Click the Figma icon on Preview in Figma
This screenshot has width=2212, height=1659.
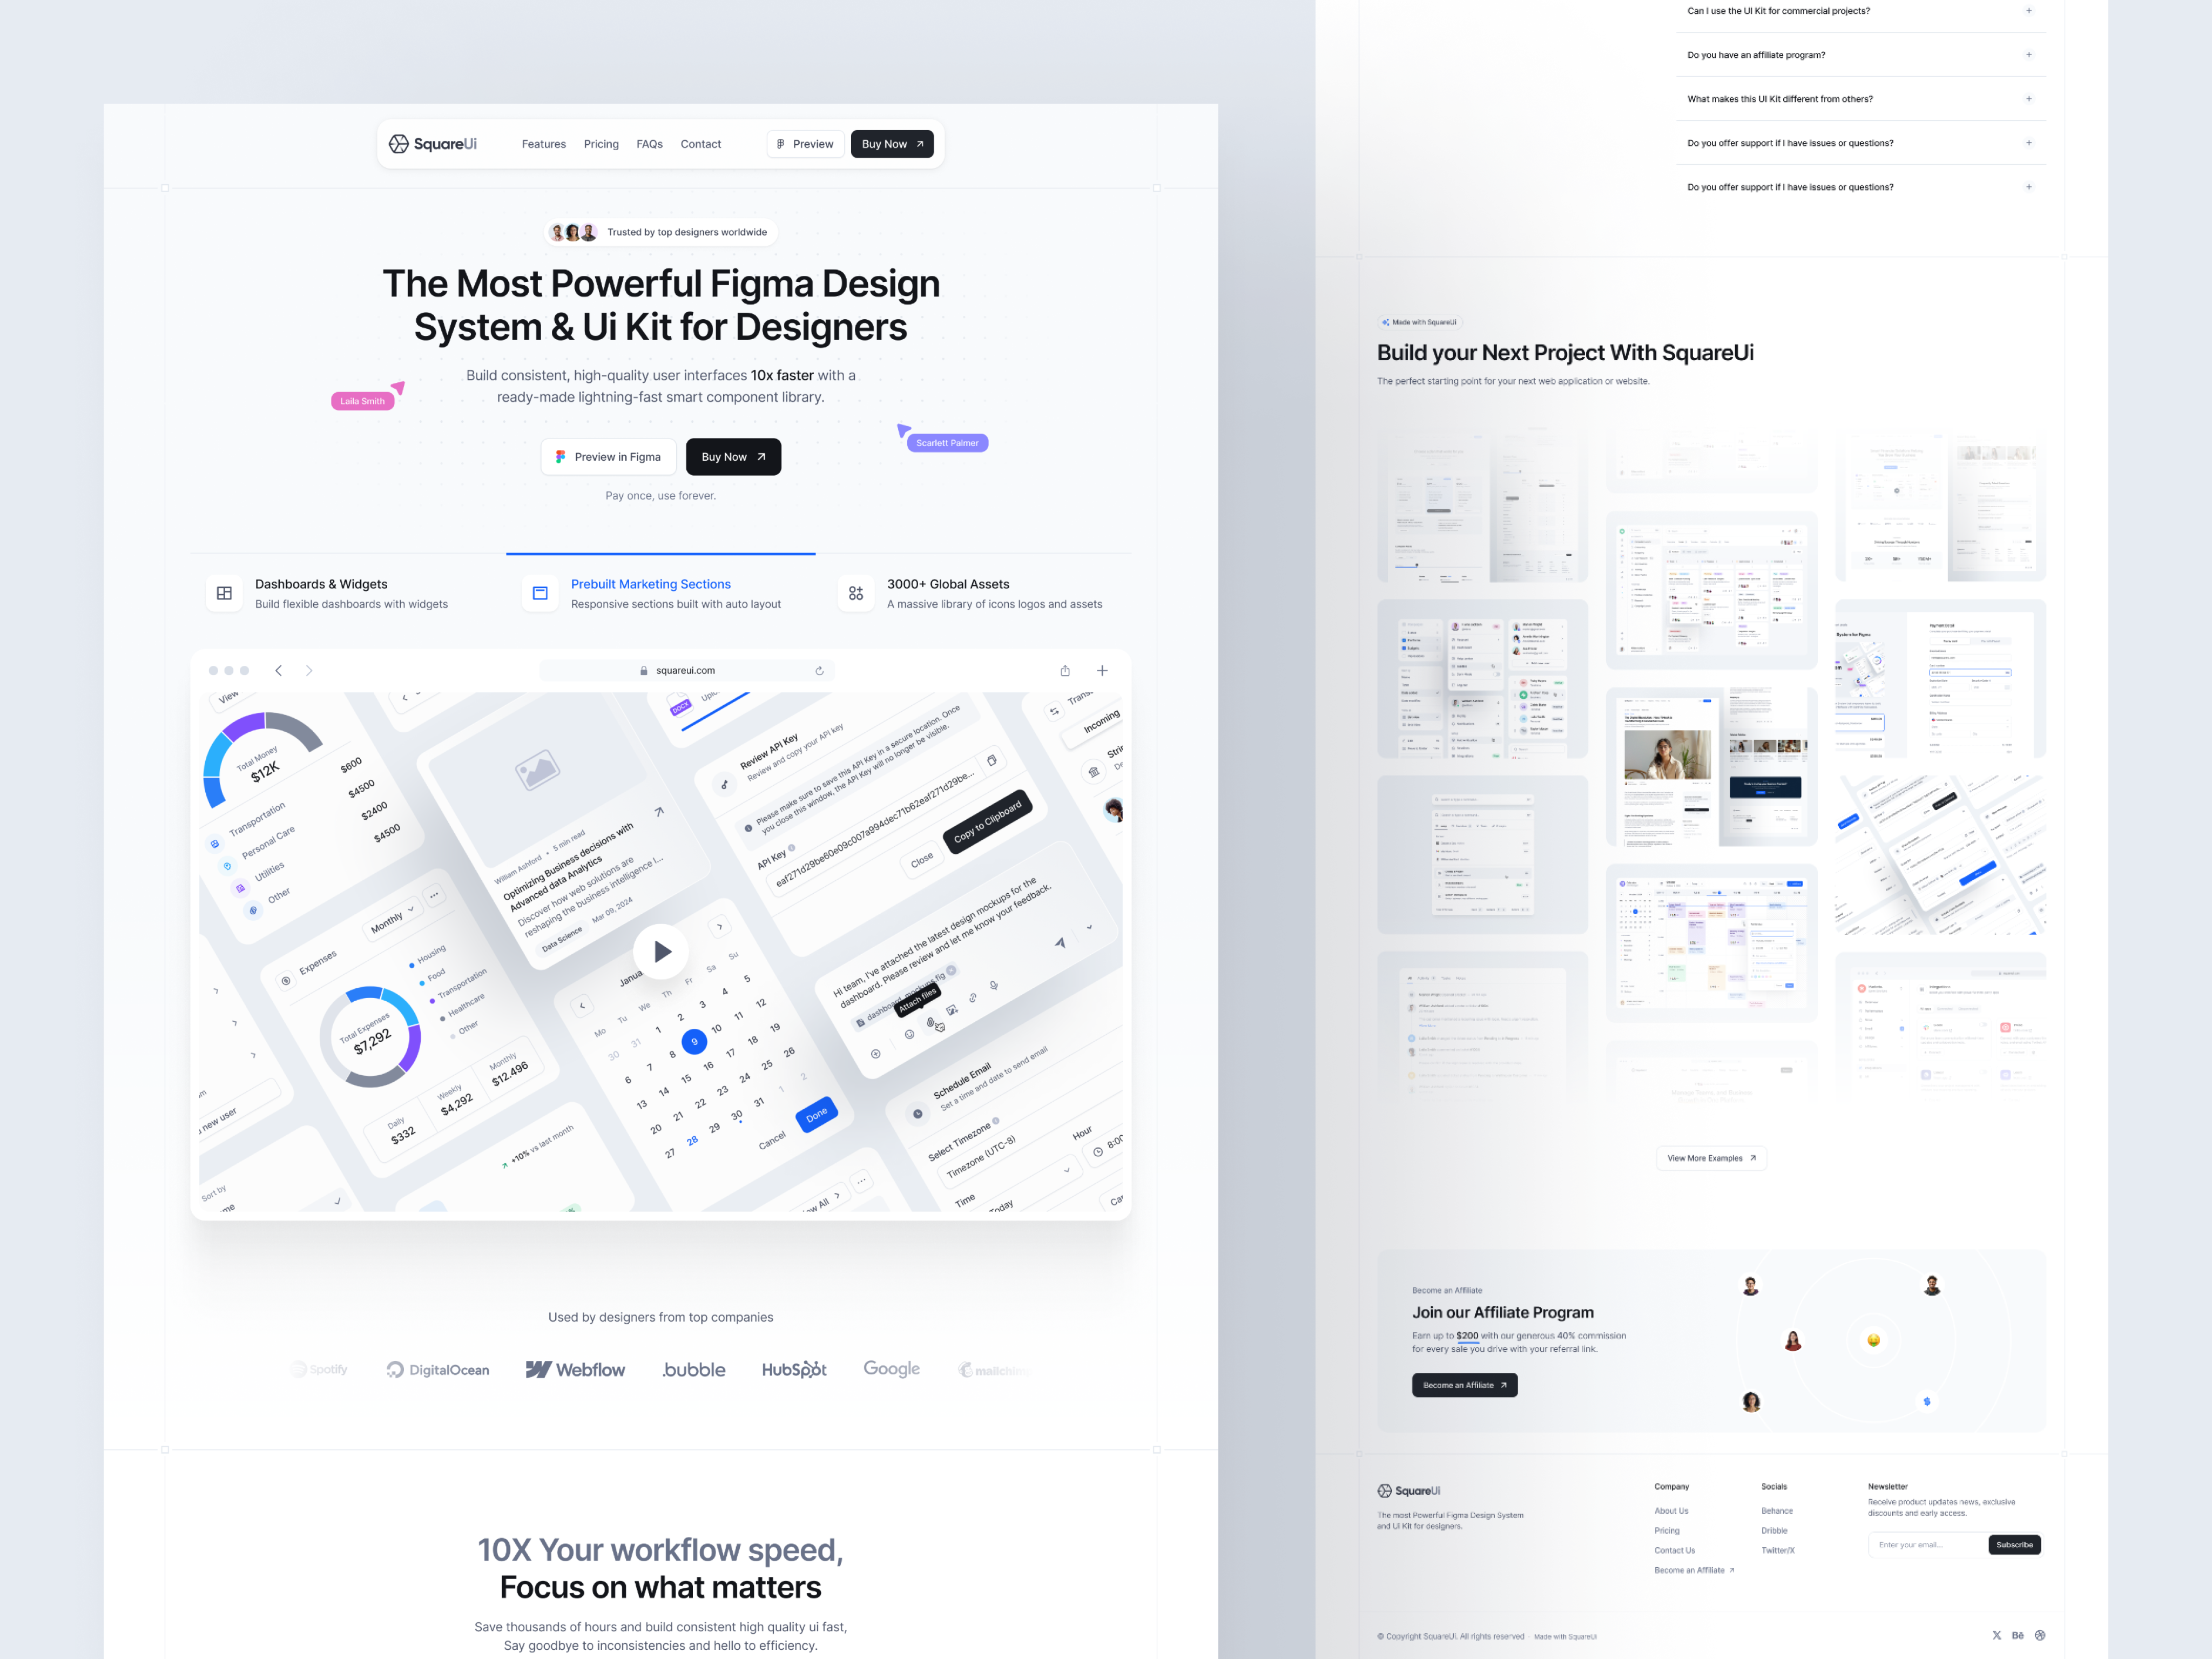coord(560,456)
